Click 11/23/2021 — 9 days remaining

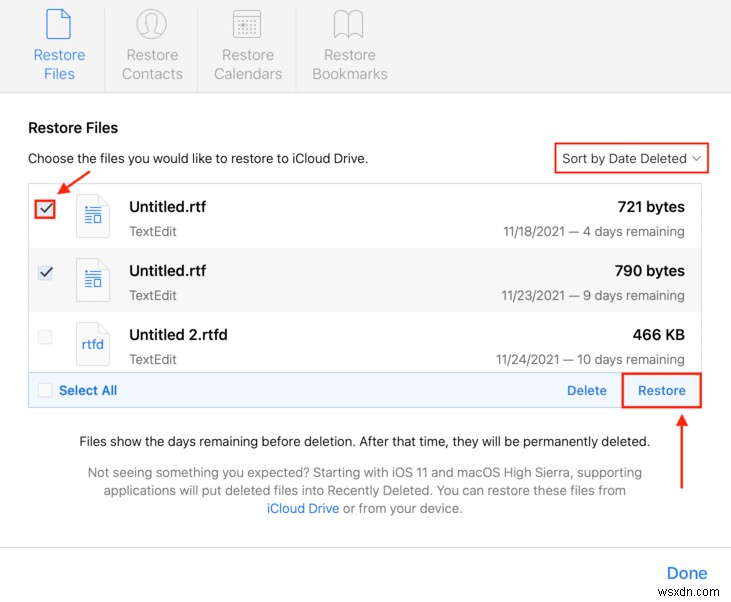pyautogui.click(x=593, y=296)
